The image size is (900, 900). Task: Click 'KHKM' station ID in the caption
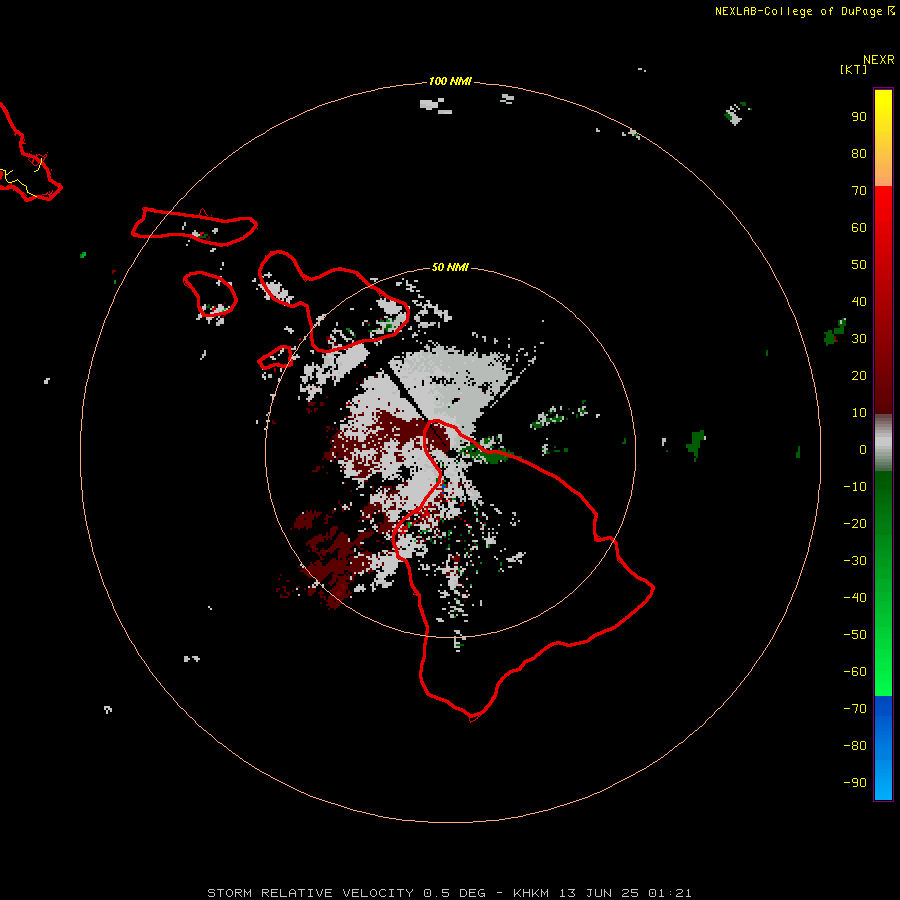(x=532, y=893)
